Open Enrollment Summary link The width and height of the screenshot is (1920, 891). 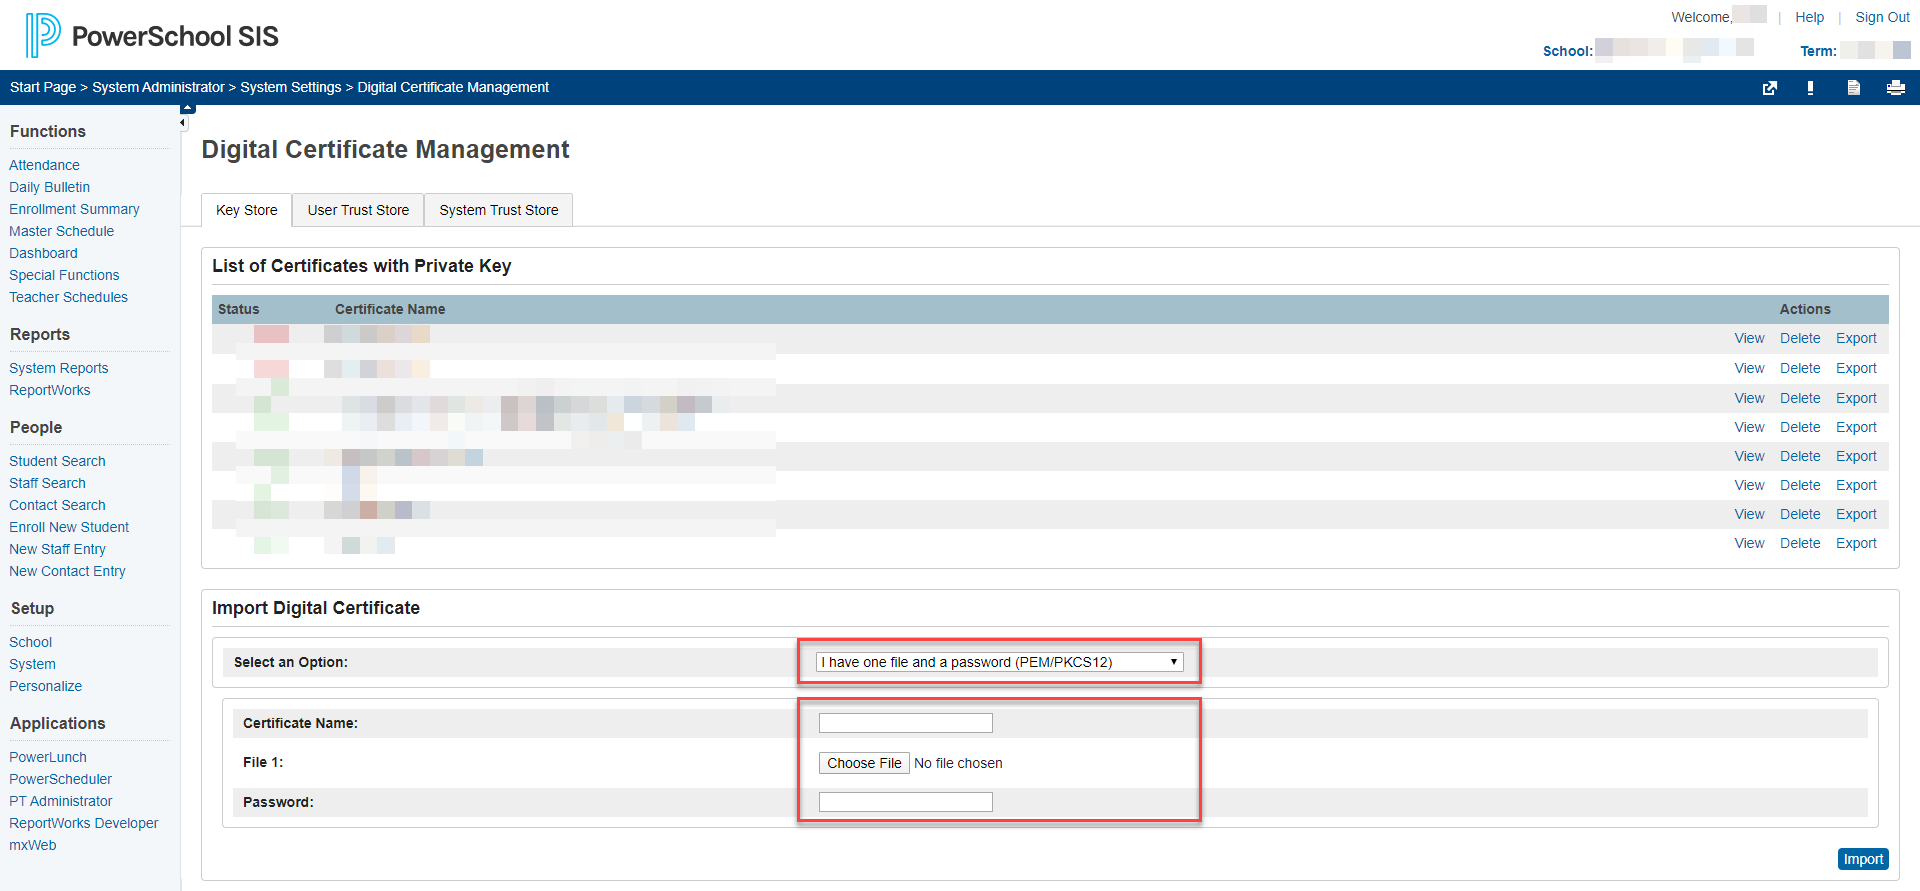[74, 209]
